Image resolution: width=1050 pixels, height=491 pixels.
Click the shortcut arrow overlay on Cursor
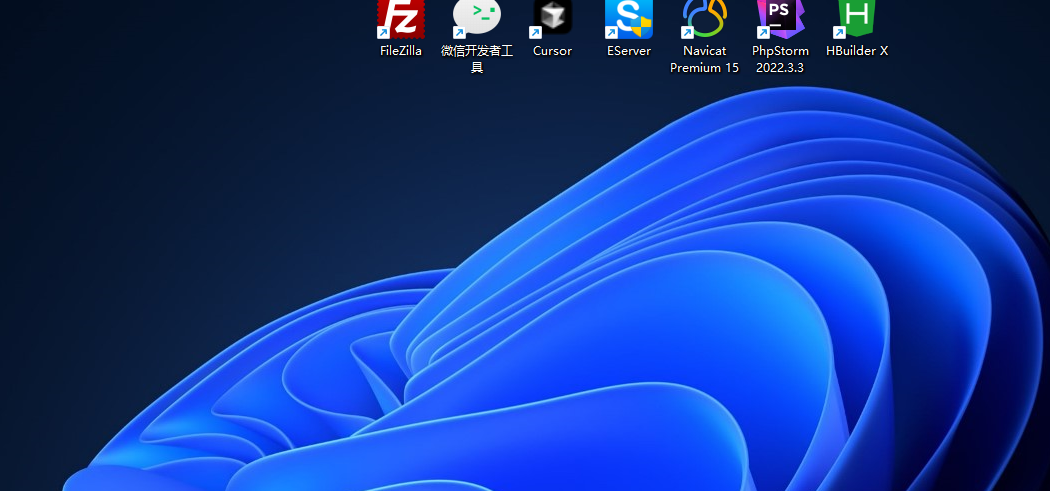(x=535, y=33)
